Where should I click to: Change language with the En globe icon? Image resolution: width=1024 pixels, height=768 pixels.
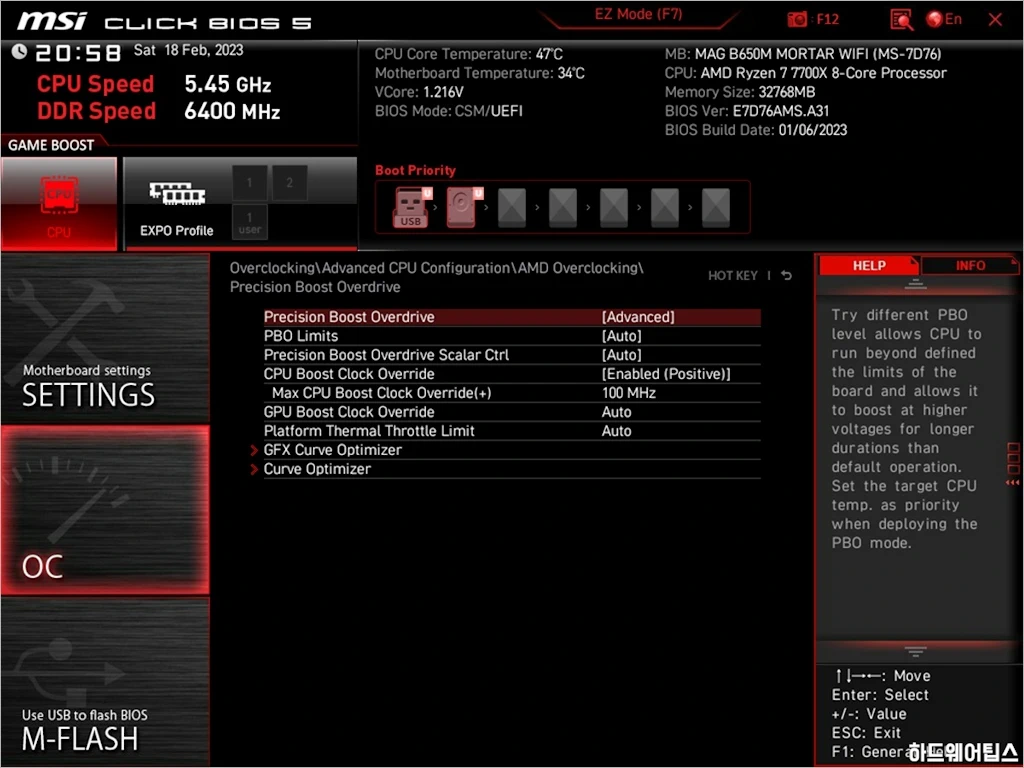coord(944,20)
